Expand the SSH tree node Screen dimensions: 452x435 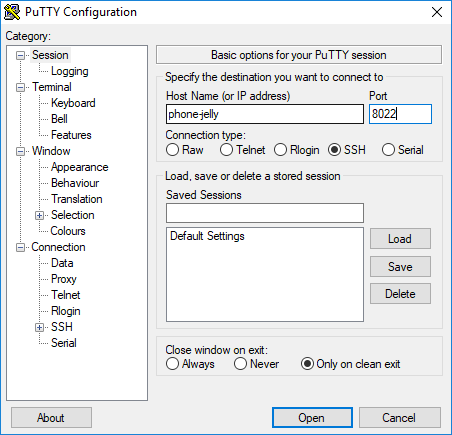click(x=39, y=327)
